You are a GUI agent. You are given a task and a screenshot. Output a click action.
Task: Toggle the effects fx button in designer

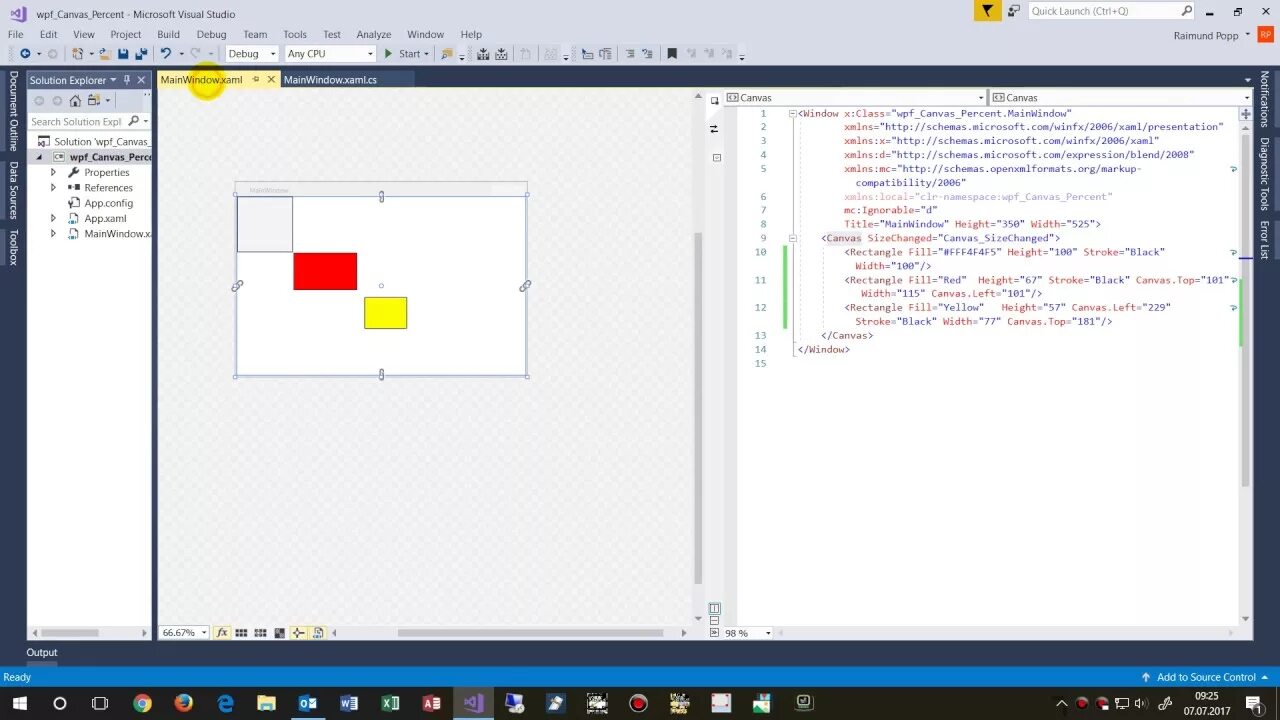[222, 633]
